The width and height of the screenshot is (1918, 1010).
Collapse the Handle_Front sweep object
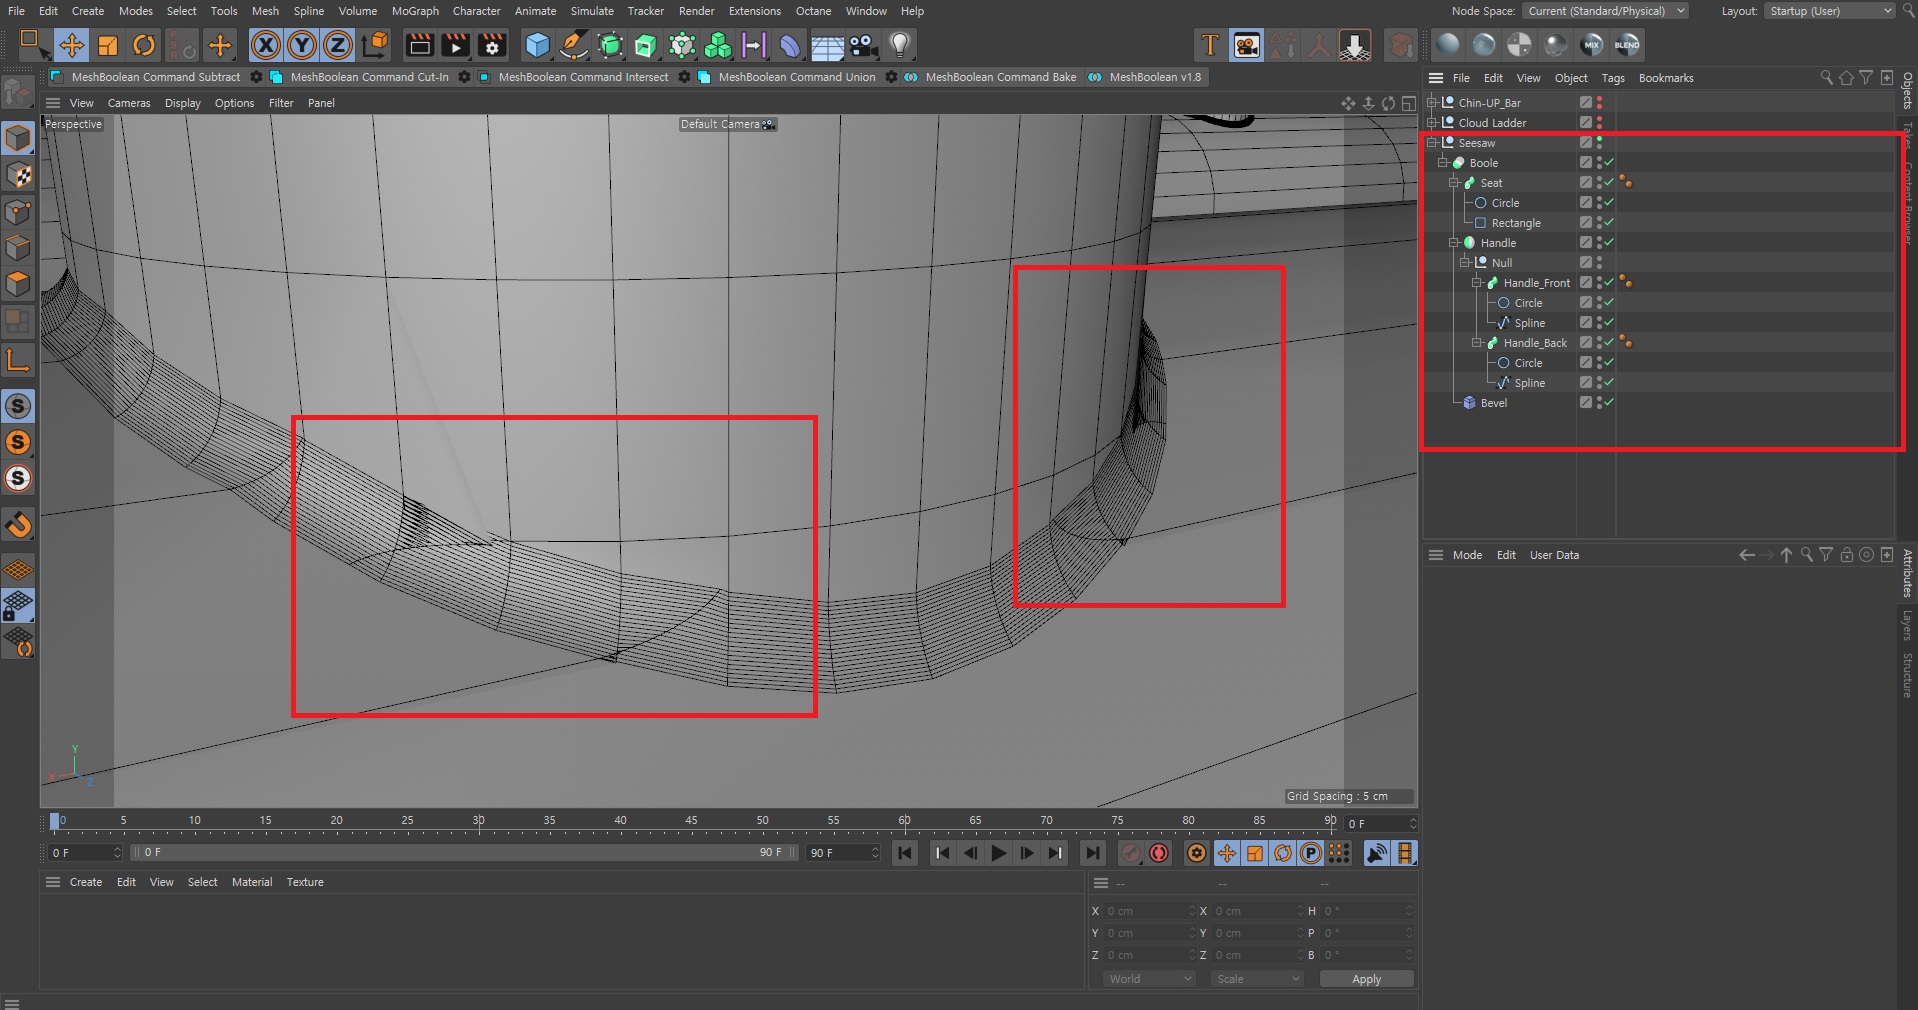click(x=1476, y=283)
